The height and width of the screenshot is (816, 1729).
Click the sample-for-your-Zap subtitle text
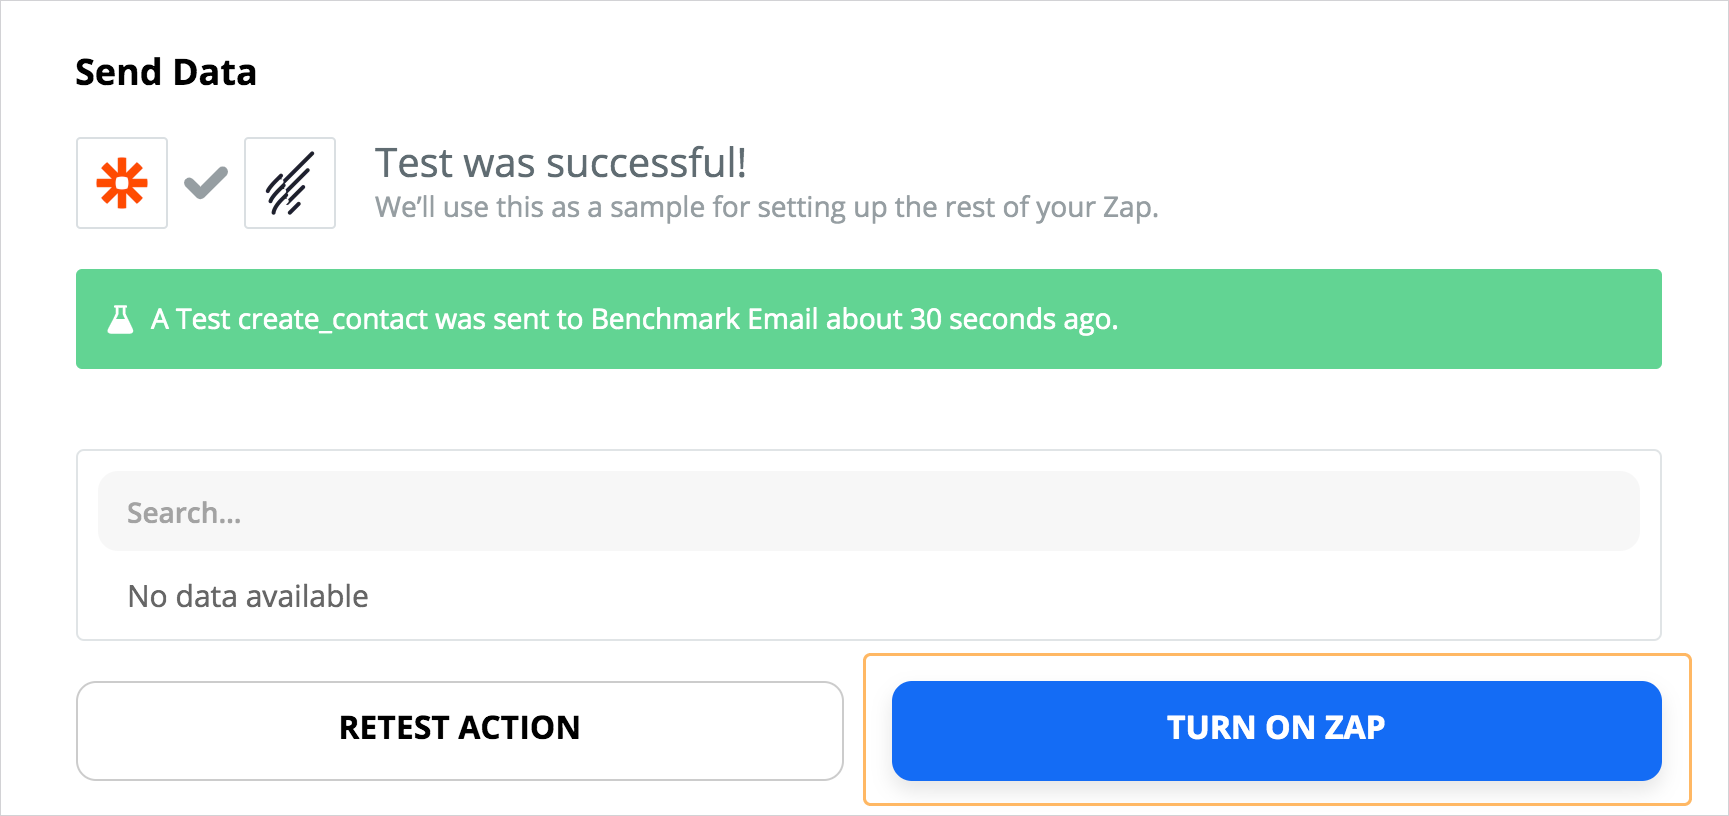(766, 207)
